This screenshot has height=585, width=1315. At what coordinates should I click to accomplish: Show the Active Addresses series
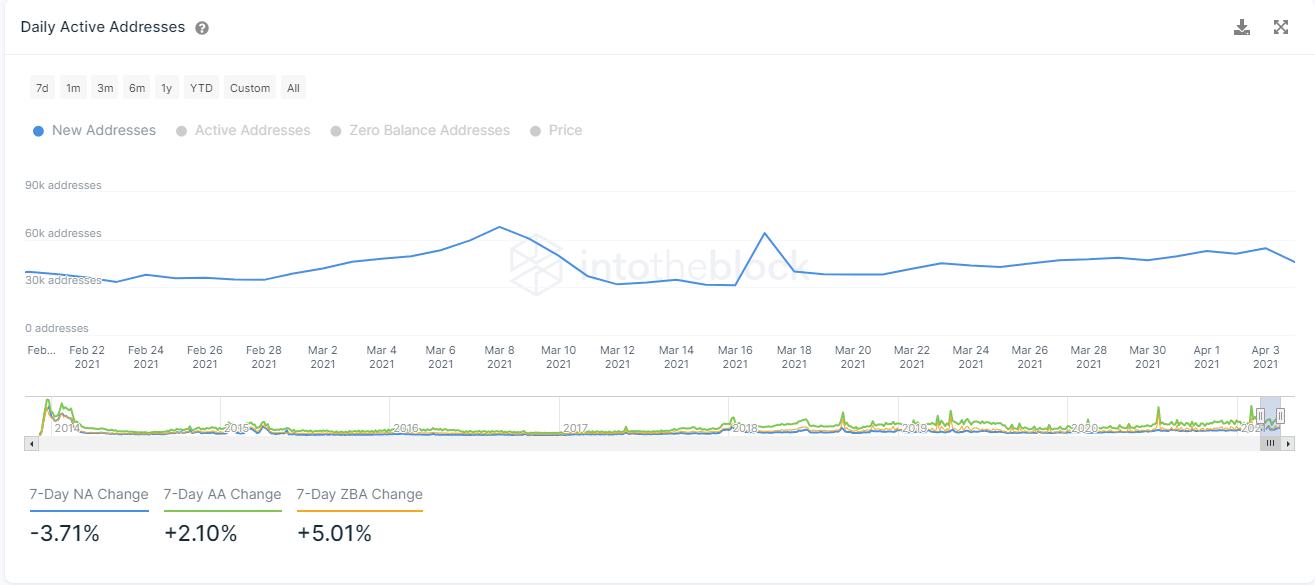243,130
